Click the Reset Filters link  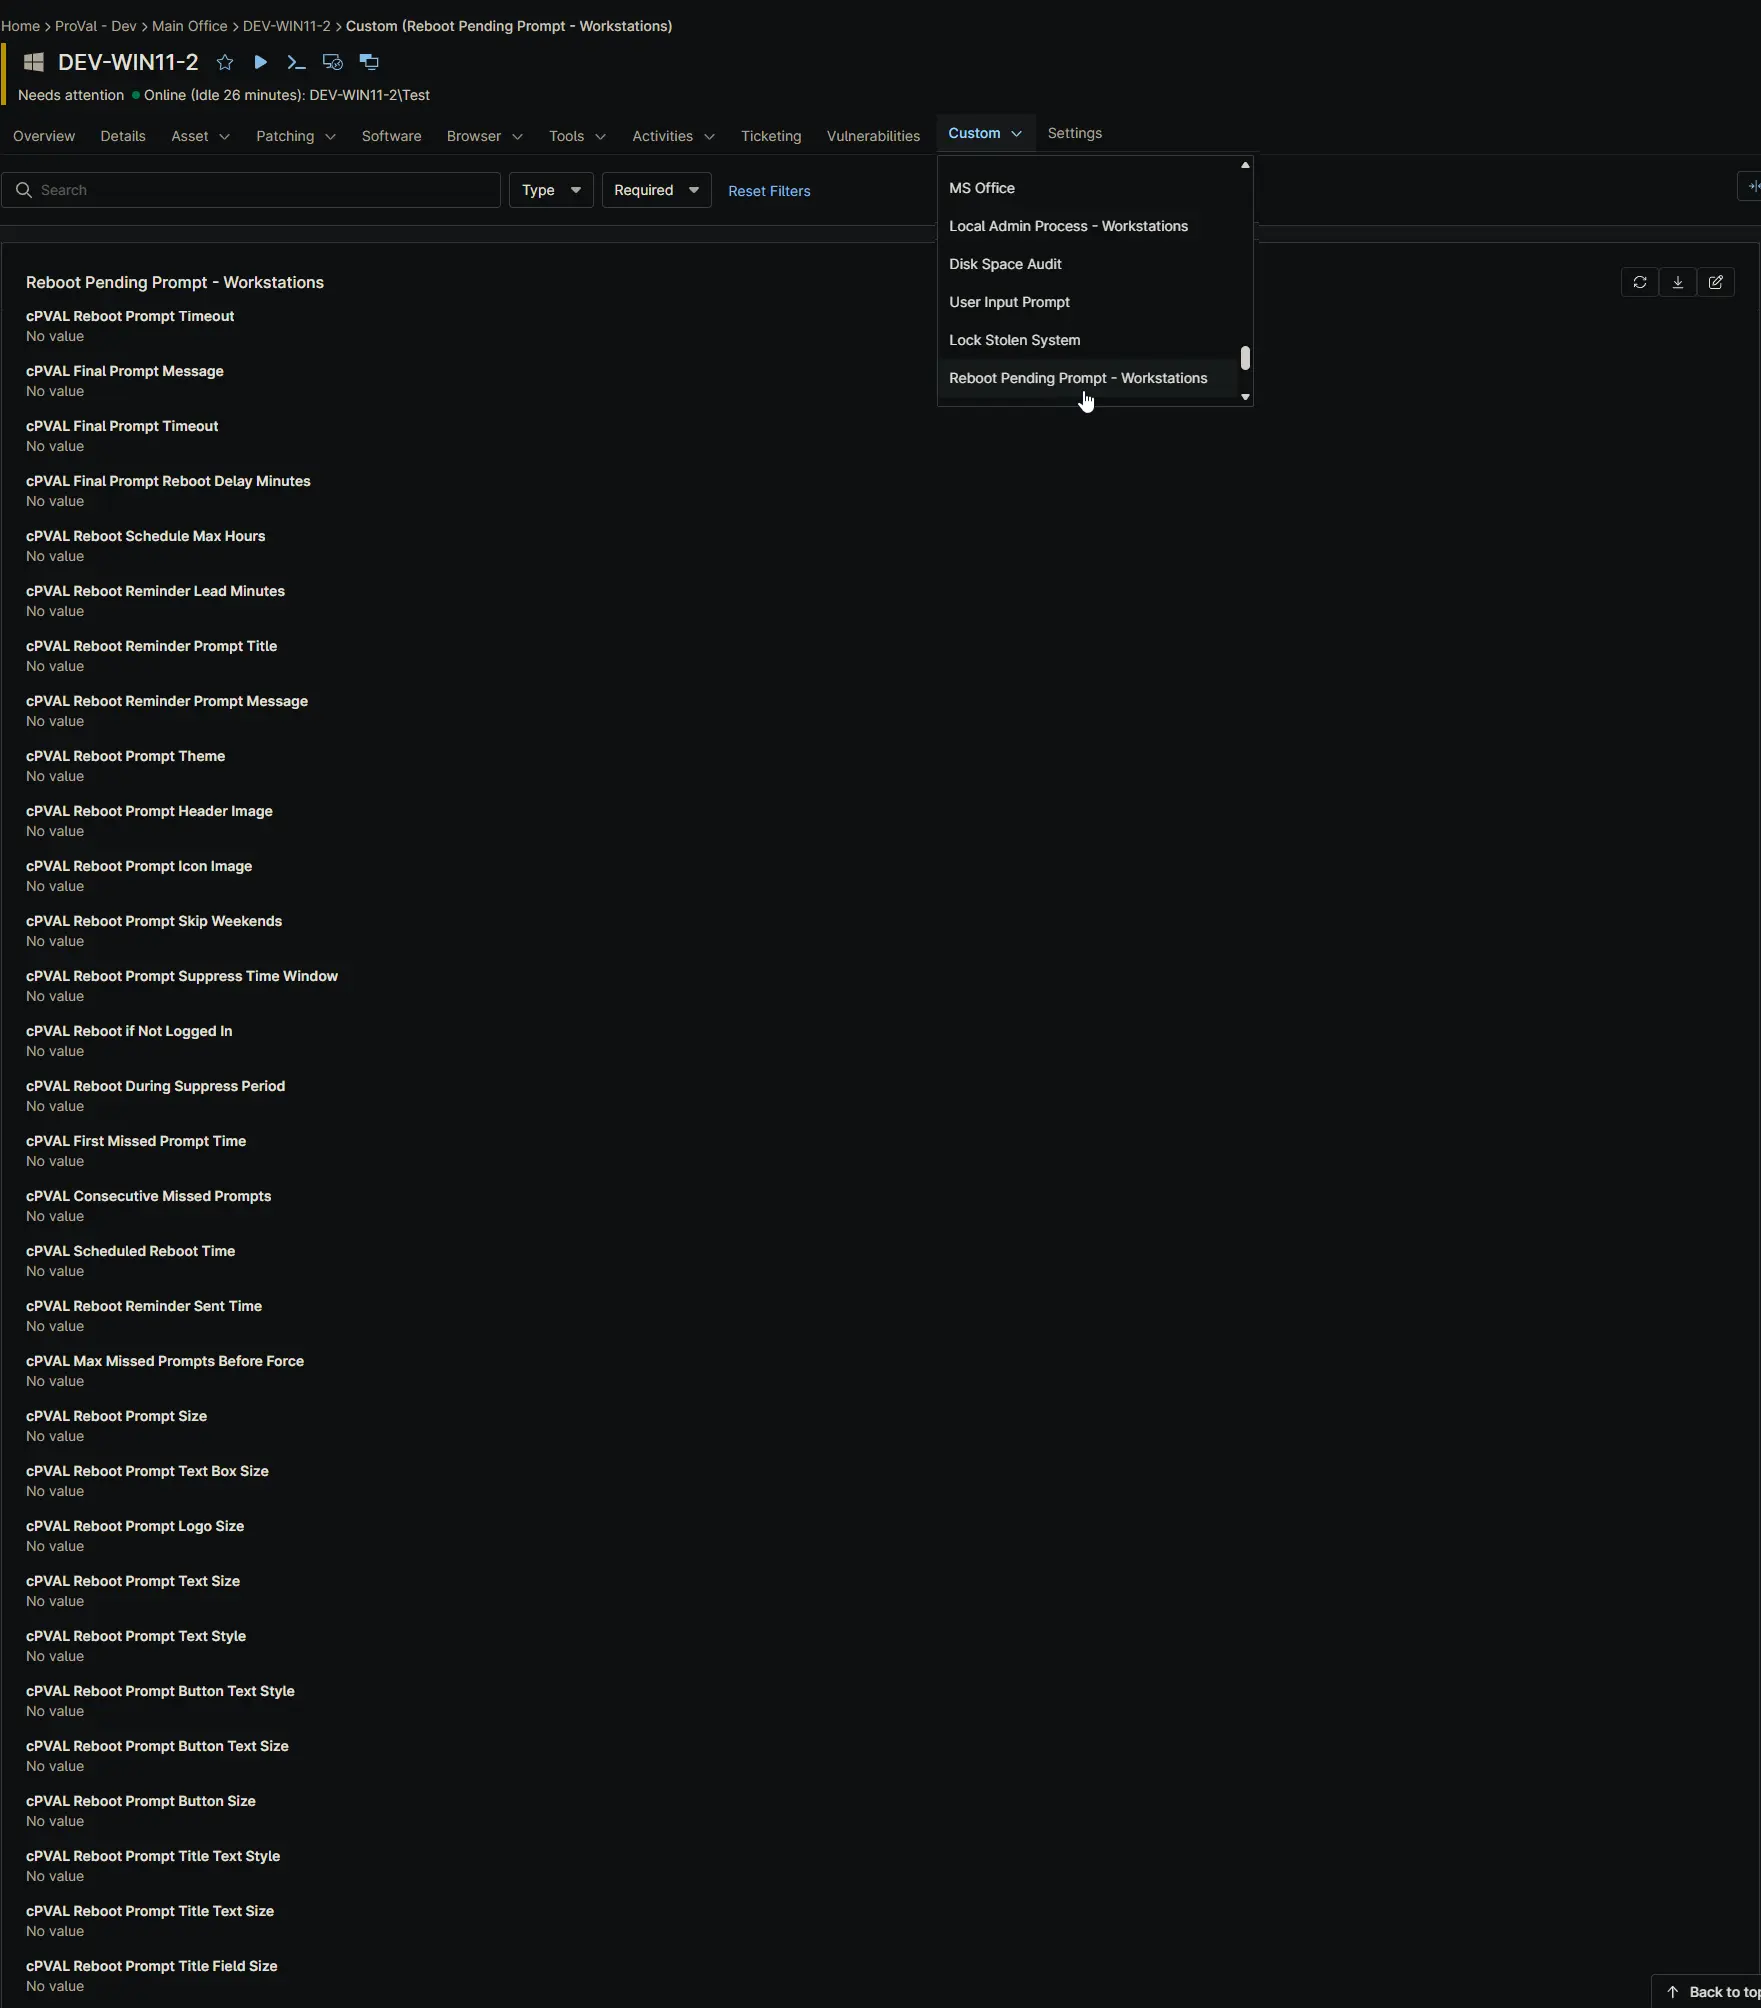coord(769,191)
